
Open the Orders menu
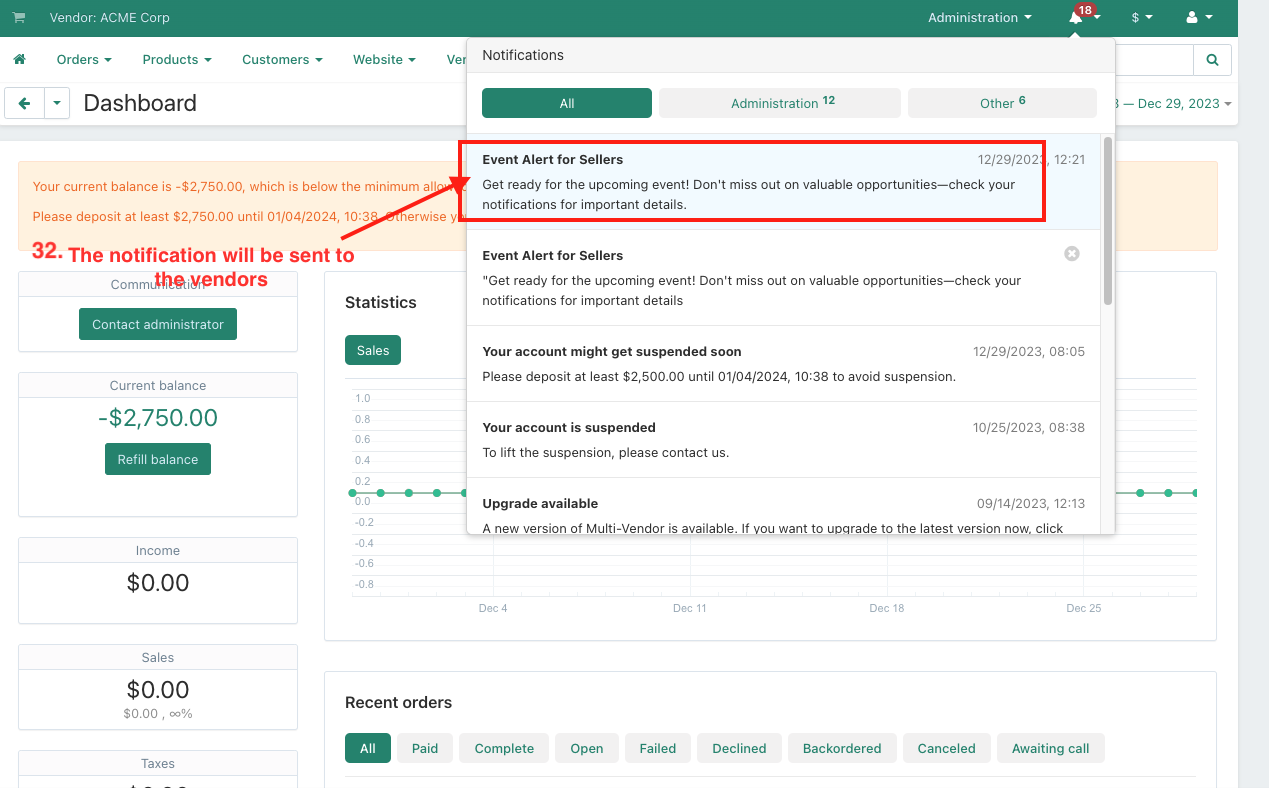pos(83,60)
